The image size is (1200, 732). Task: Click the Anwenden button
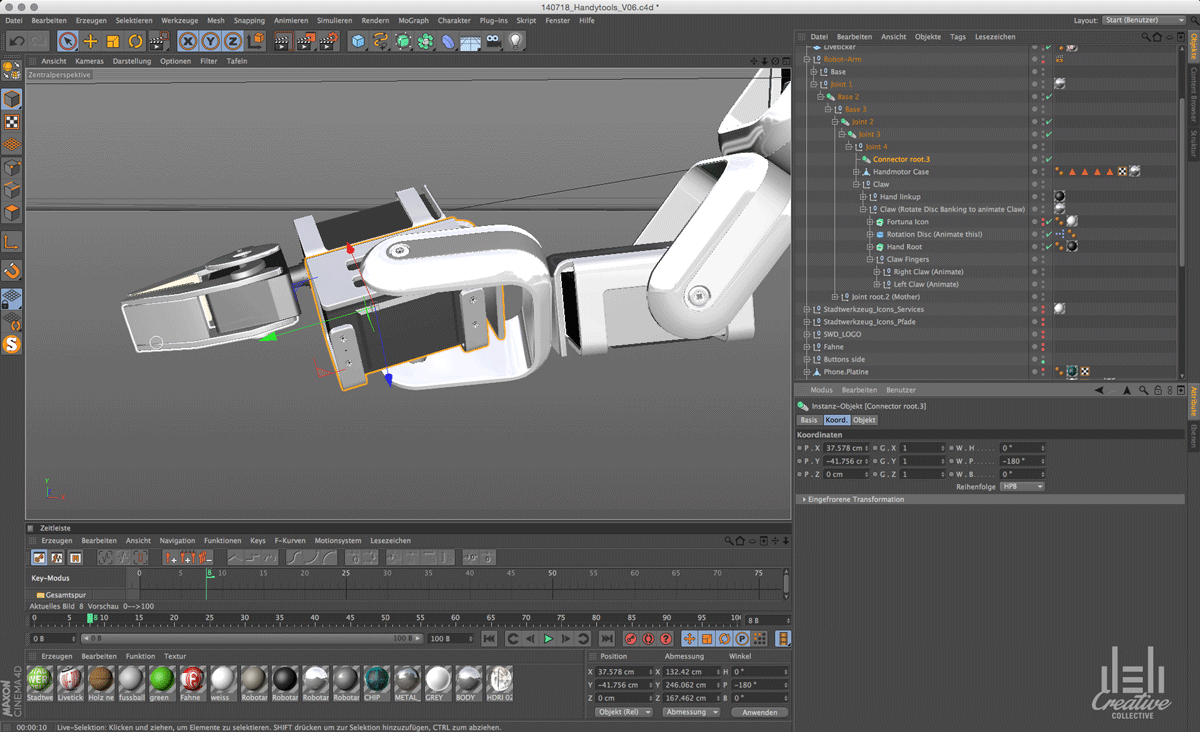[760, 712]
